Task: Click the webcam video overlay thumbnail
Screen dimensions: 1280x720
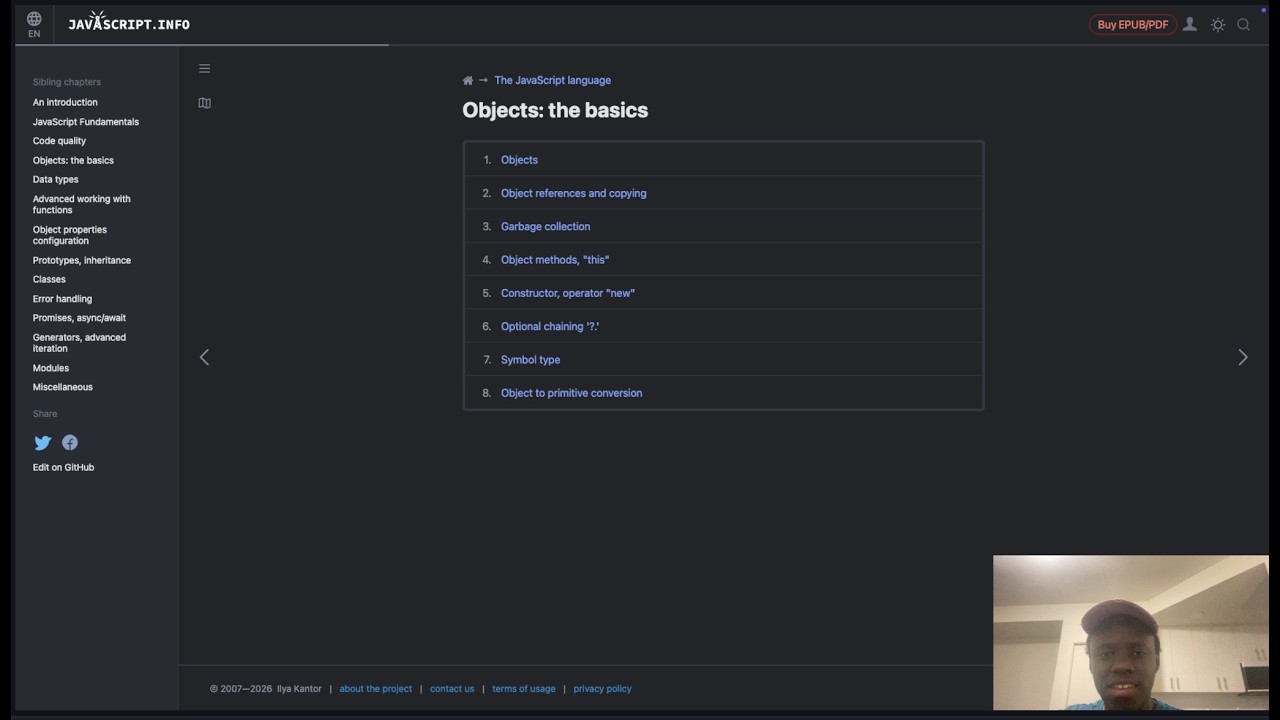Action: [1131, 633]
